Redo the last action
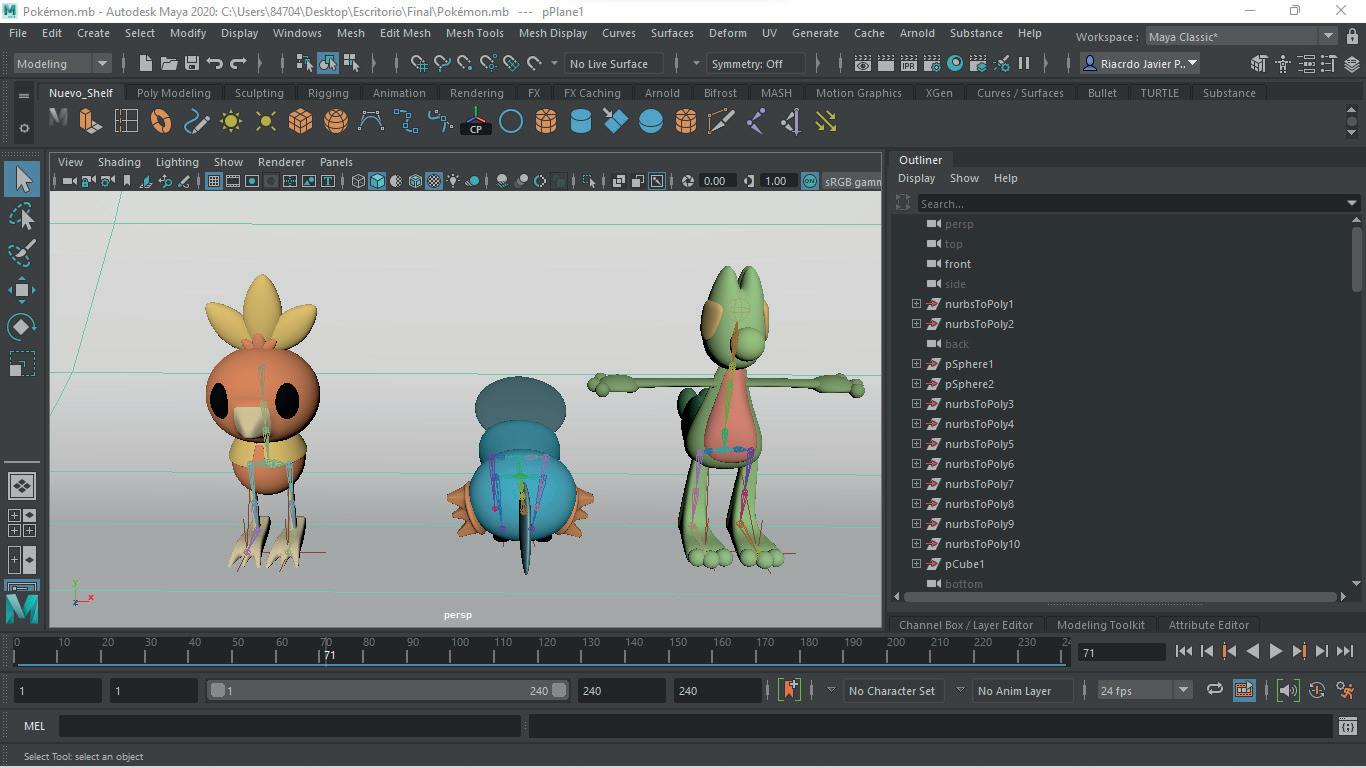1366x768 pixels. click(x=238, y=63)
